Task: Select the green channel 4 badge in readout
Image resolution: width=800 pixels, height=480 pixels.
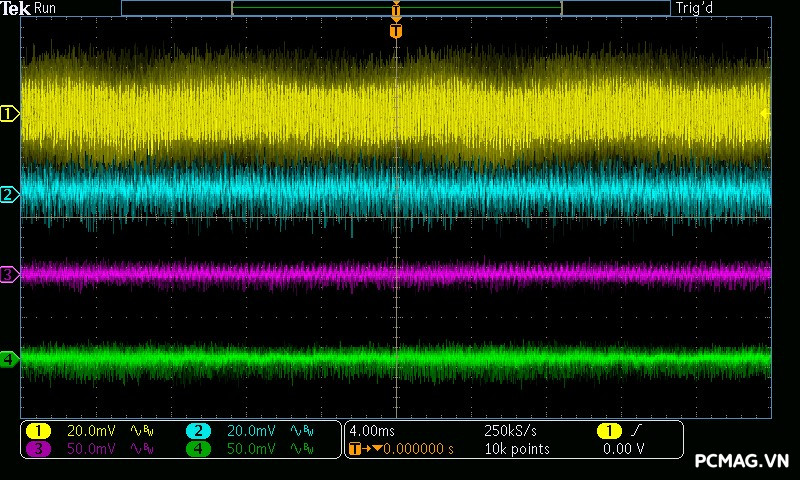Action: point(198,449)
